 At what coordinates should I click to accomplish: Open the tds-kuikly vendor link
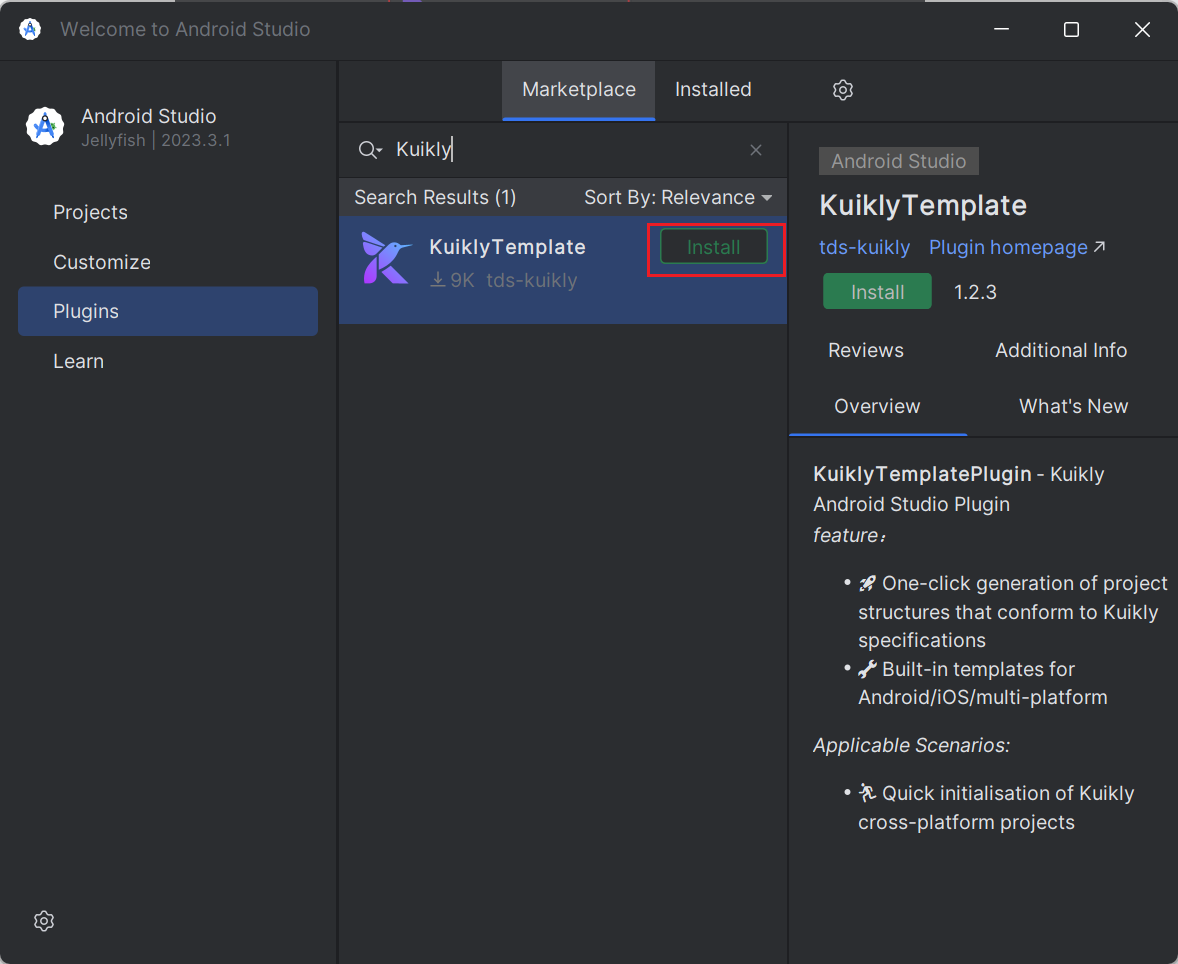[x=864, y=247]
